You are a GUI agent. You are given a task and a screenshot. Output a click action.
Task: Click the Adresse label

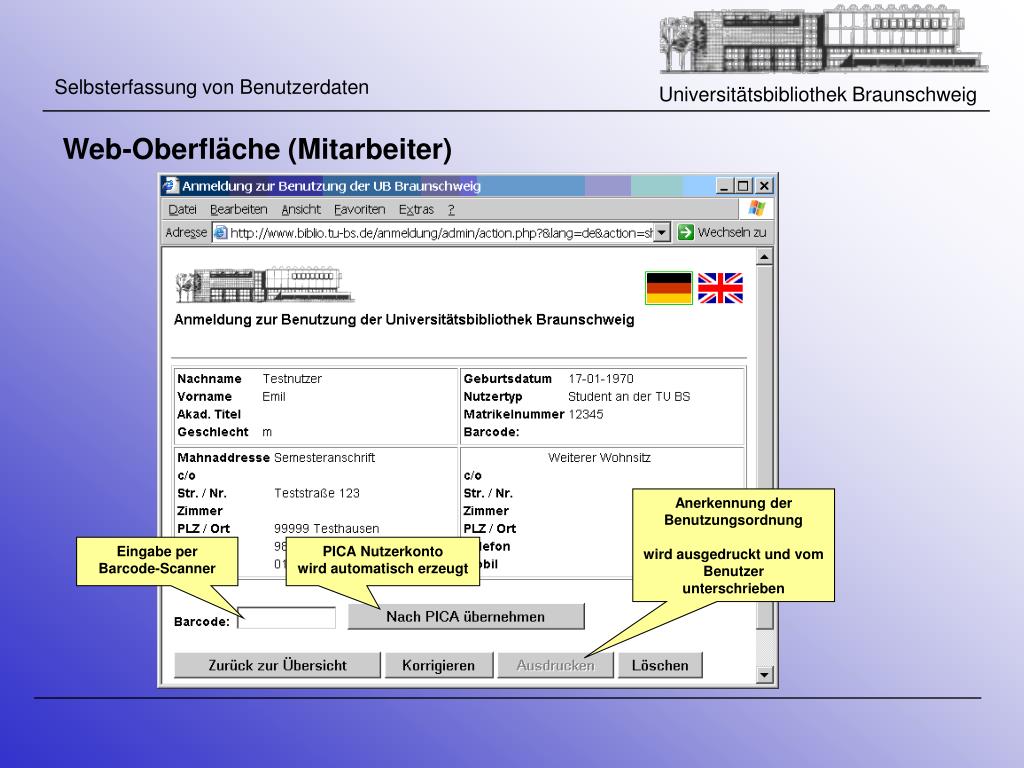point(186,232)
